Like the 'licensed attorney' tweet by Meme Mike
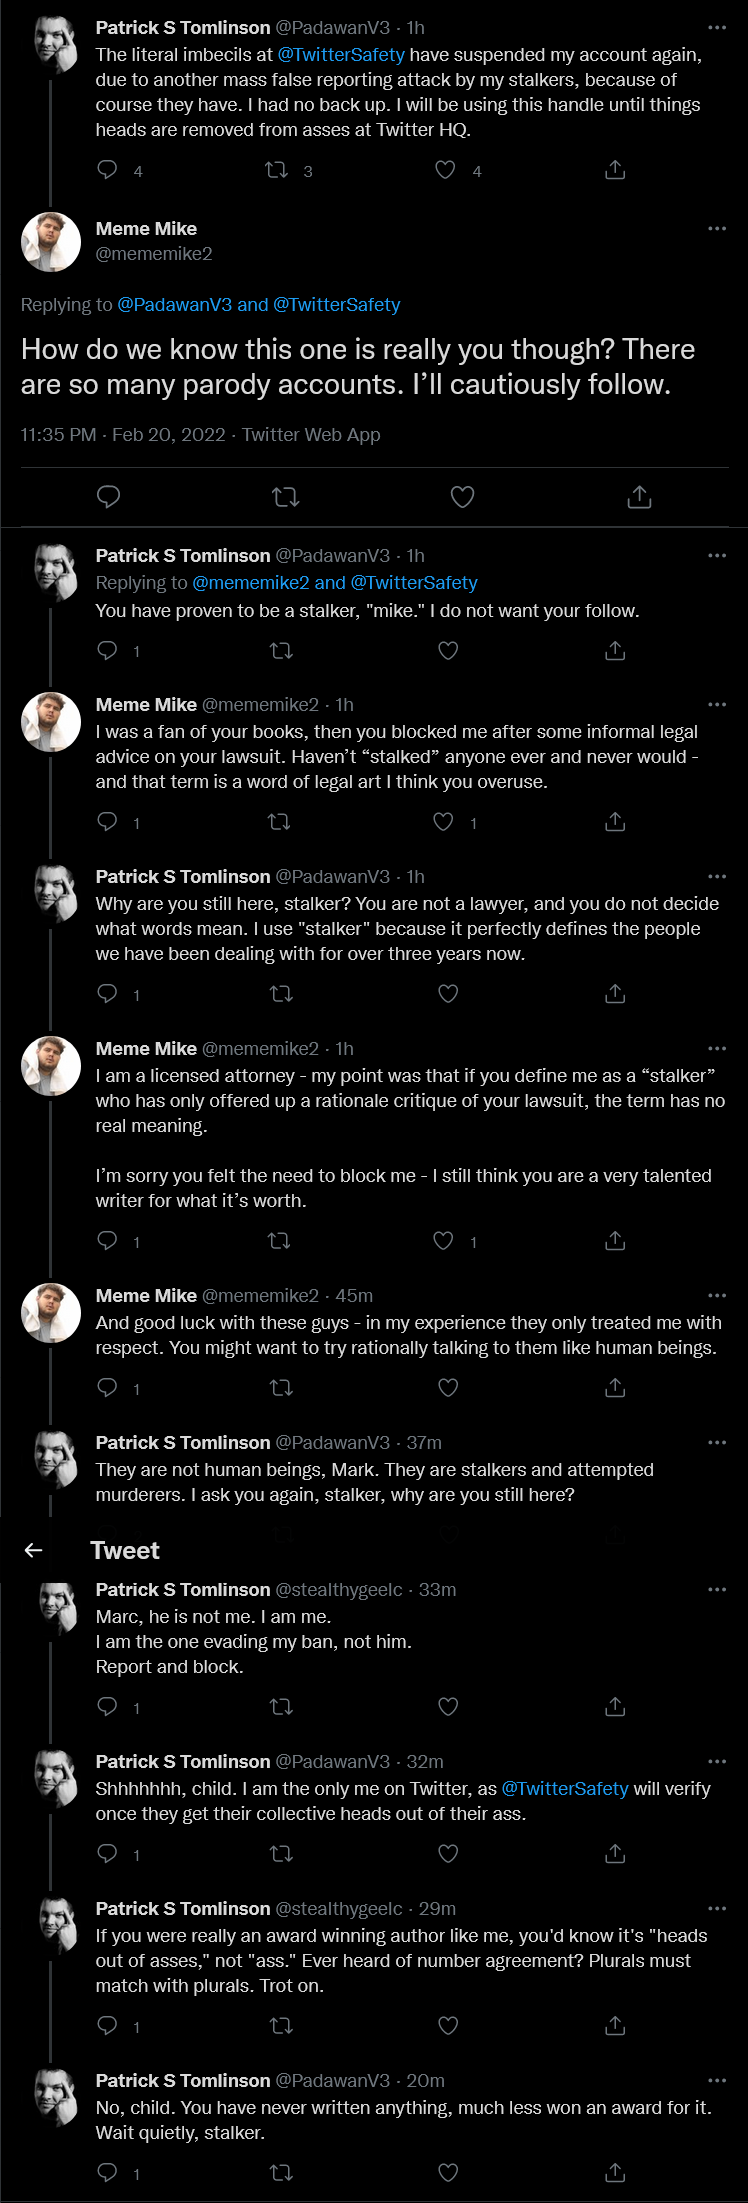This screenshot has height=2203, width=748. click(444, 1241)
